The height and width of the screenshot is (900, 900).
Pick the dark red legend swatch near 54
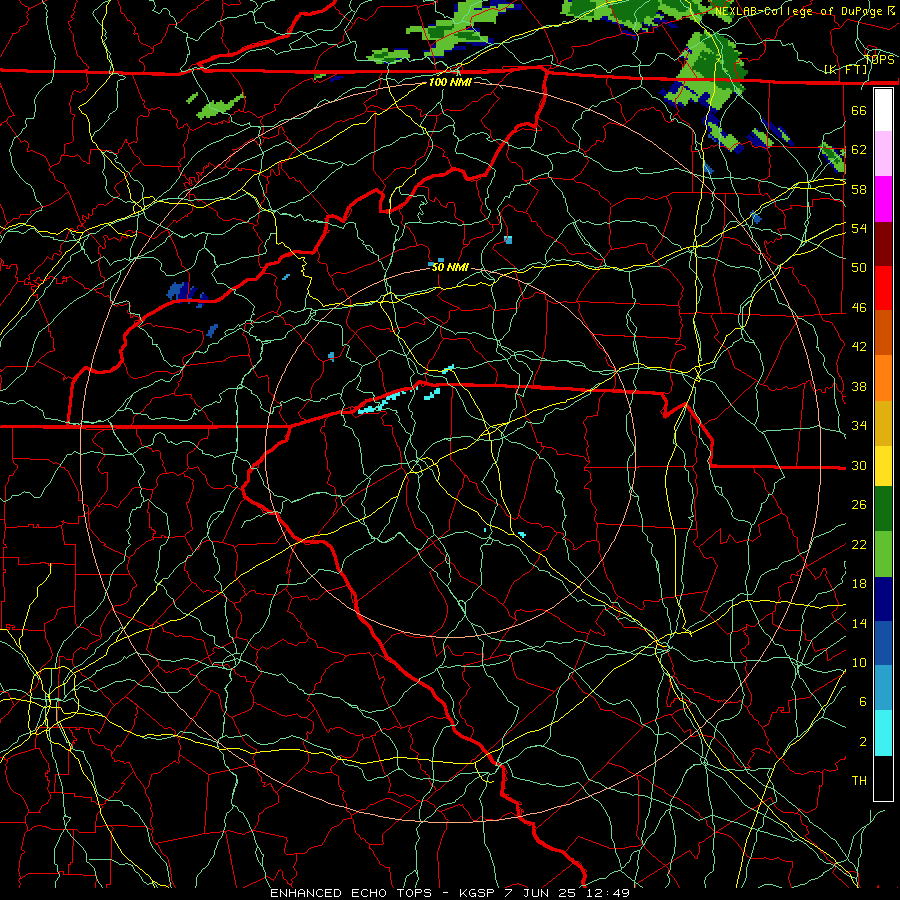click(883, 244)
